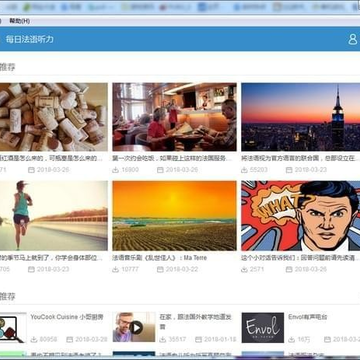Click the 35517 download count
This screenshot has width=360, height=360.
pyautogui.click(x=177, y=339)
